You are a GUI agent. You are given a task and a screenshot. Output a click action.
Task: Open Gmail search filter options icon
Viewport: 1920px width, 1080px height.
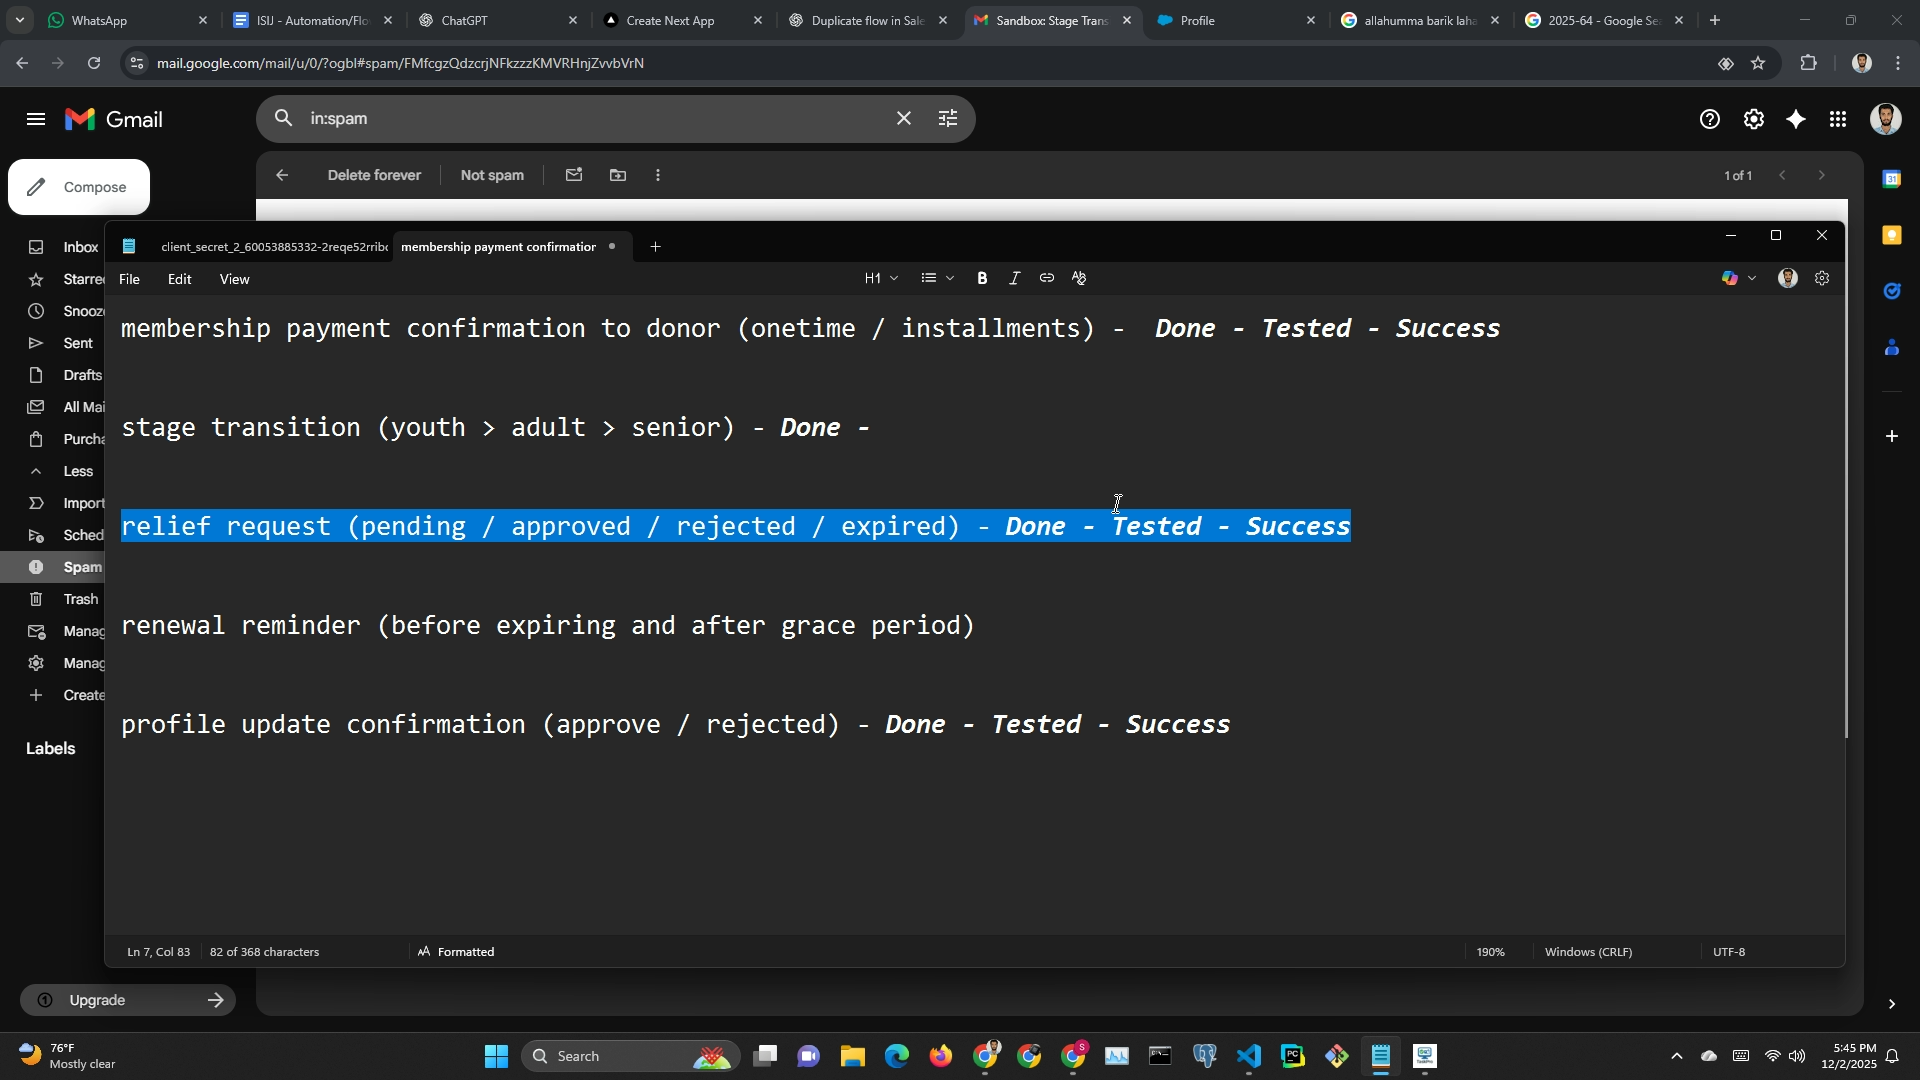(x=948, y=119)
